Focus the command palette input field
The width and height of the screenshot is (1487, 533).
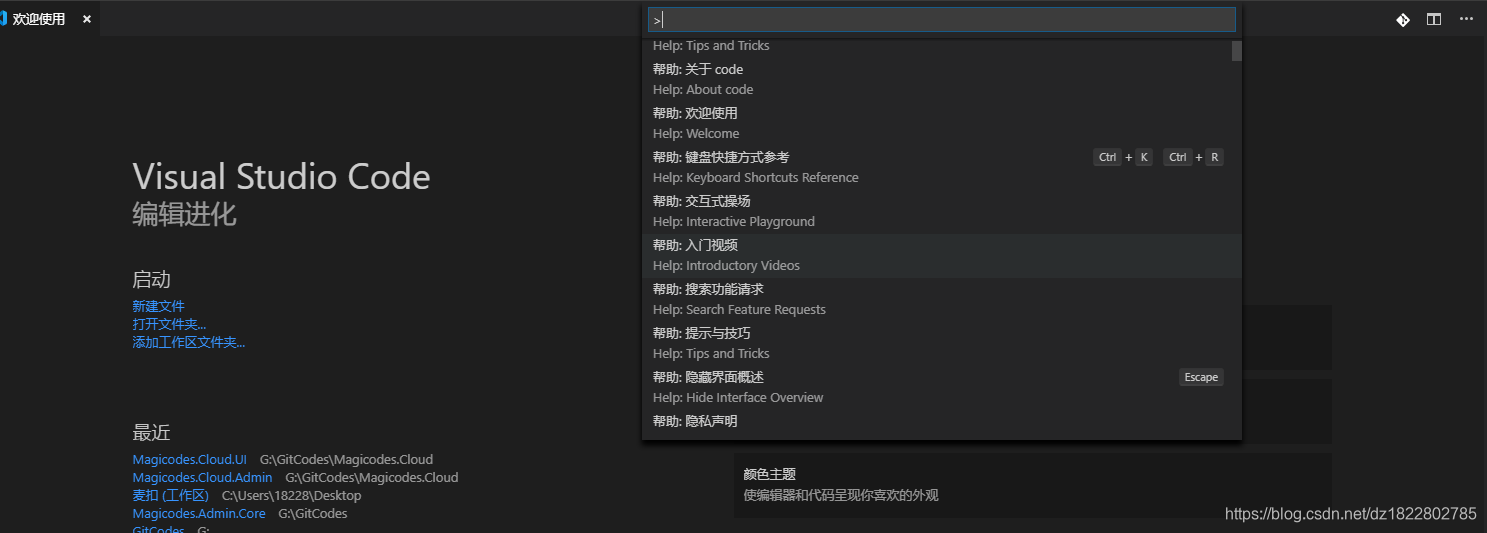(942, 20)
